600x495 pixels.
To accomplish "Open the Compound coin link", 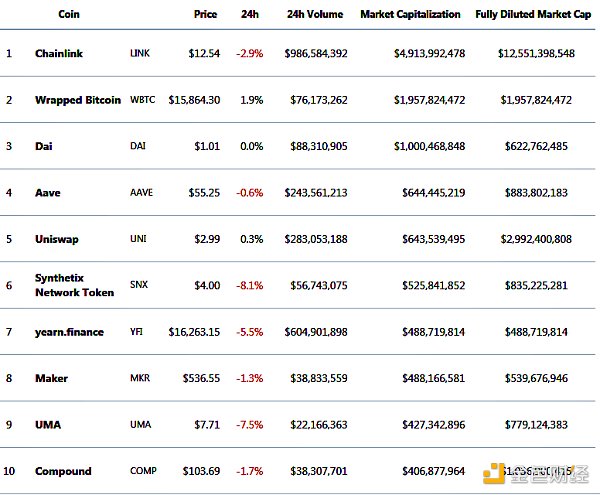I will pyautogui.click(x=63, y=471).
